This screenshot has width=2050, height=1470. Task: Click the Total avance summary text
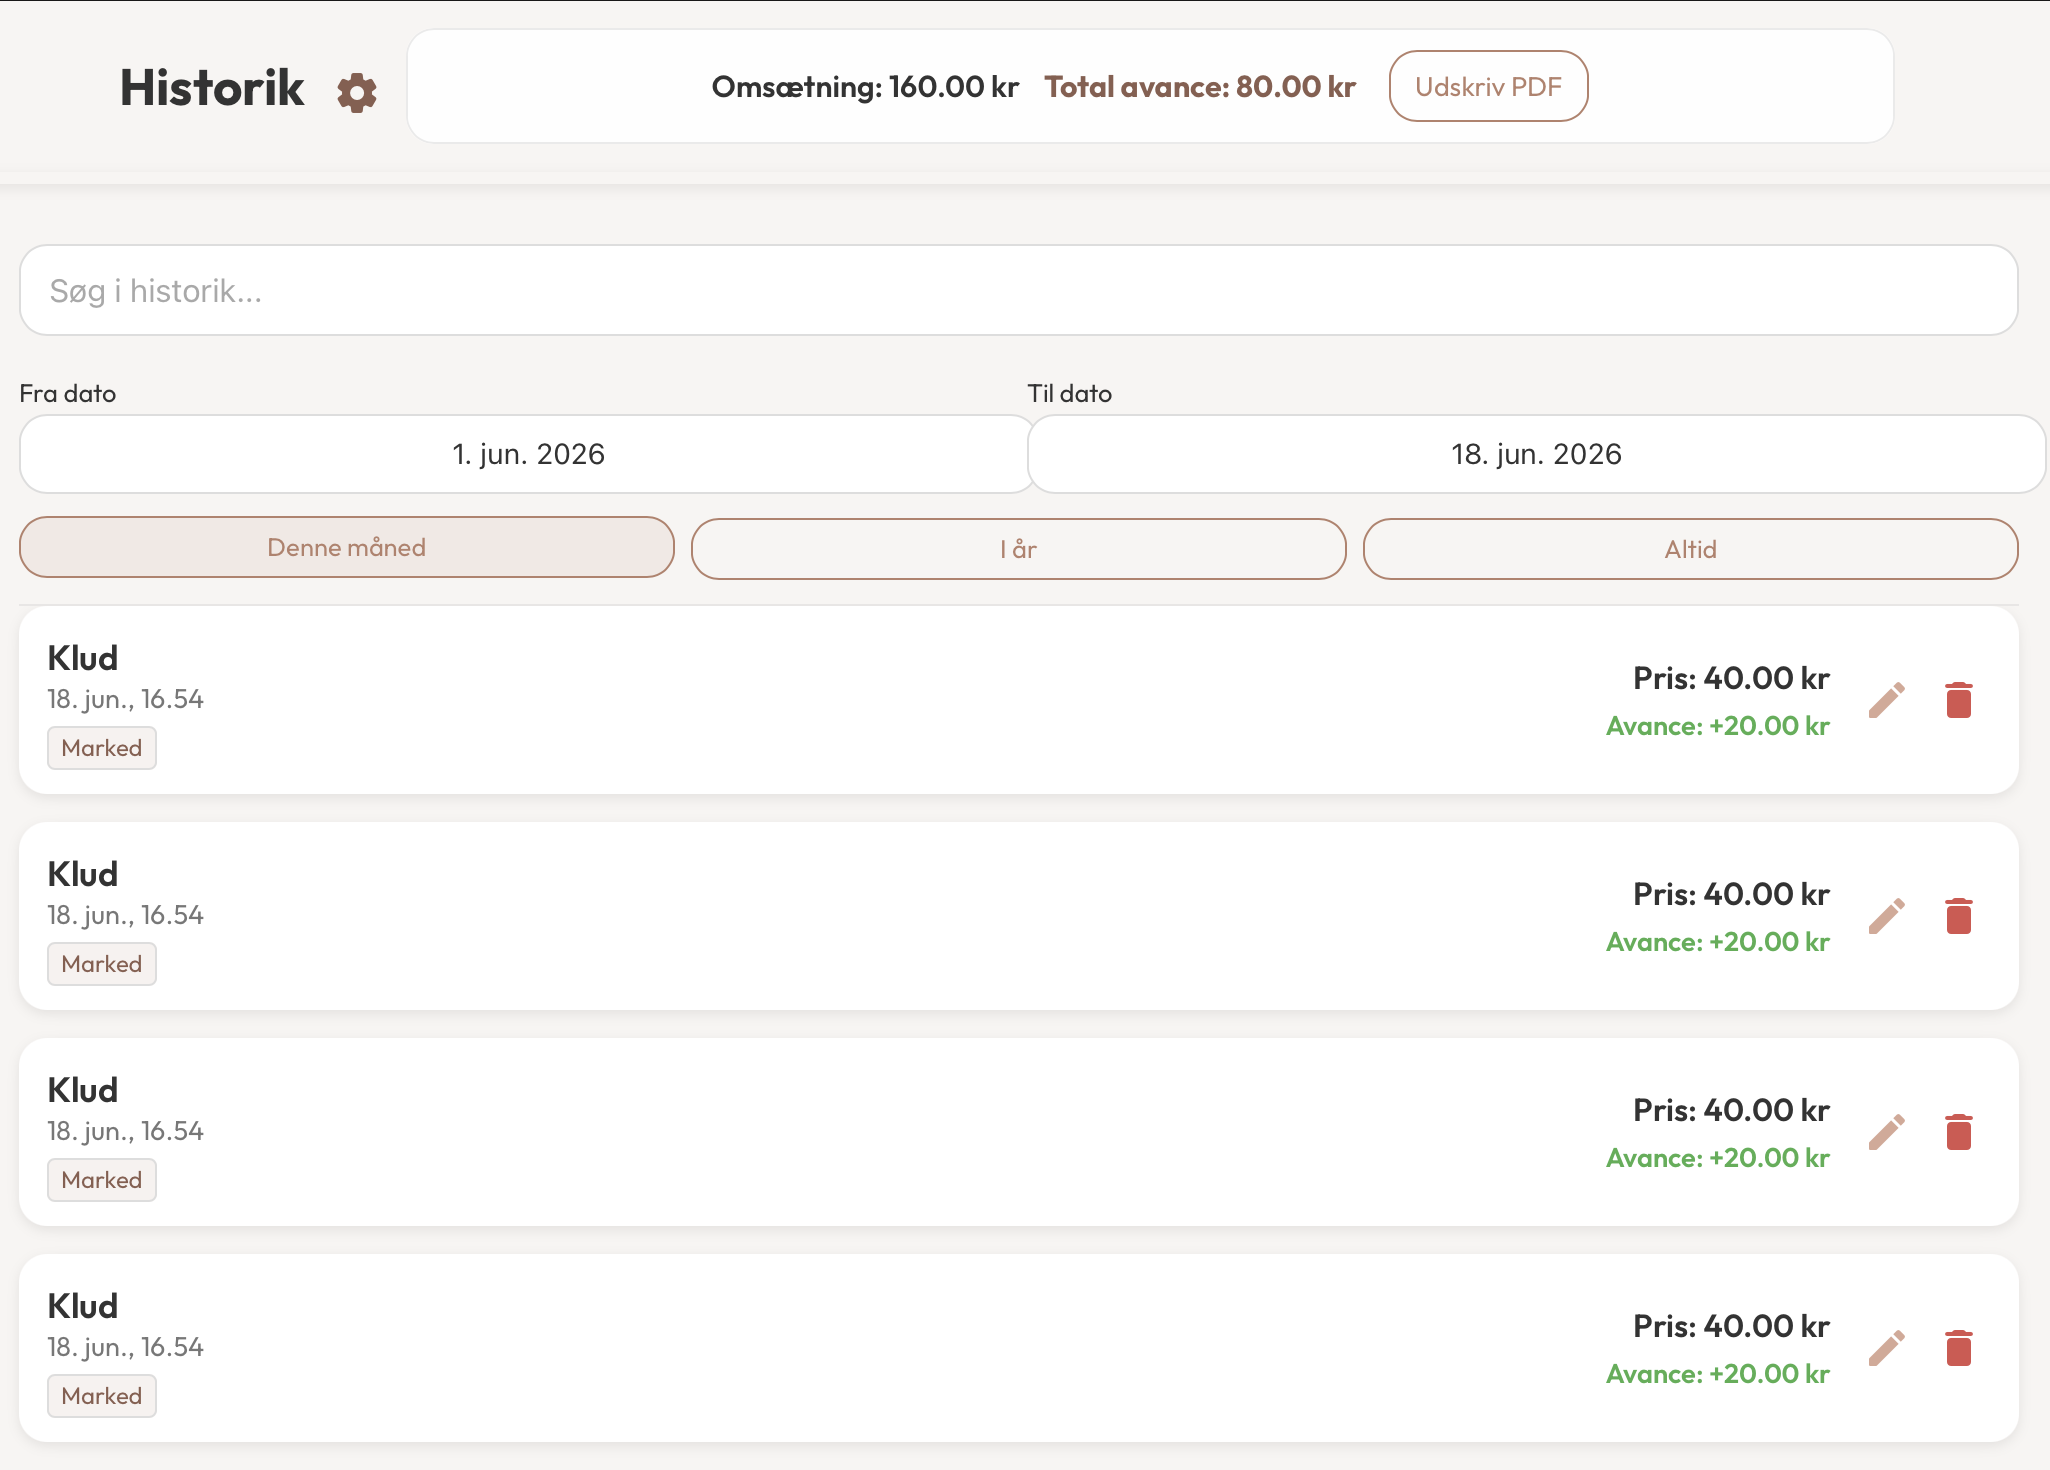coord(1200,87)
